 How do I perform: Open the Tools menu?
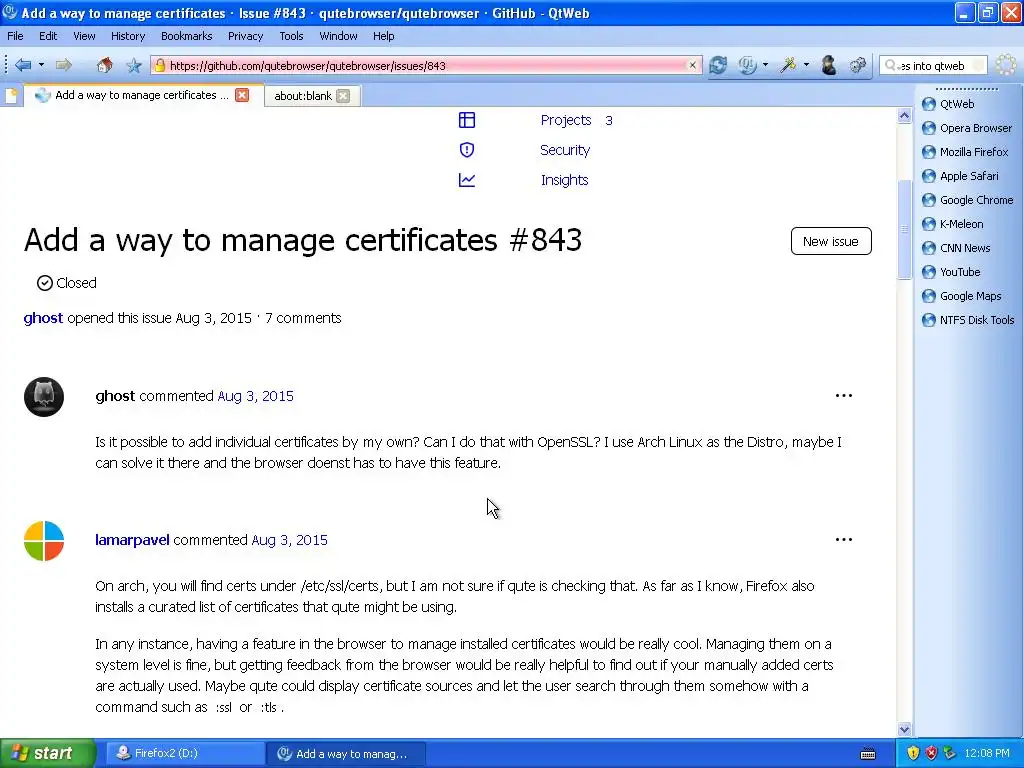pos(291,36)
